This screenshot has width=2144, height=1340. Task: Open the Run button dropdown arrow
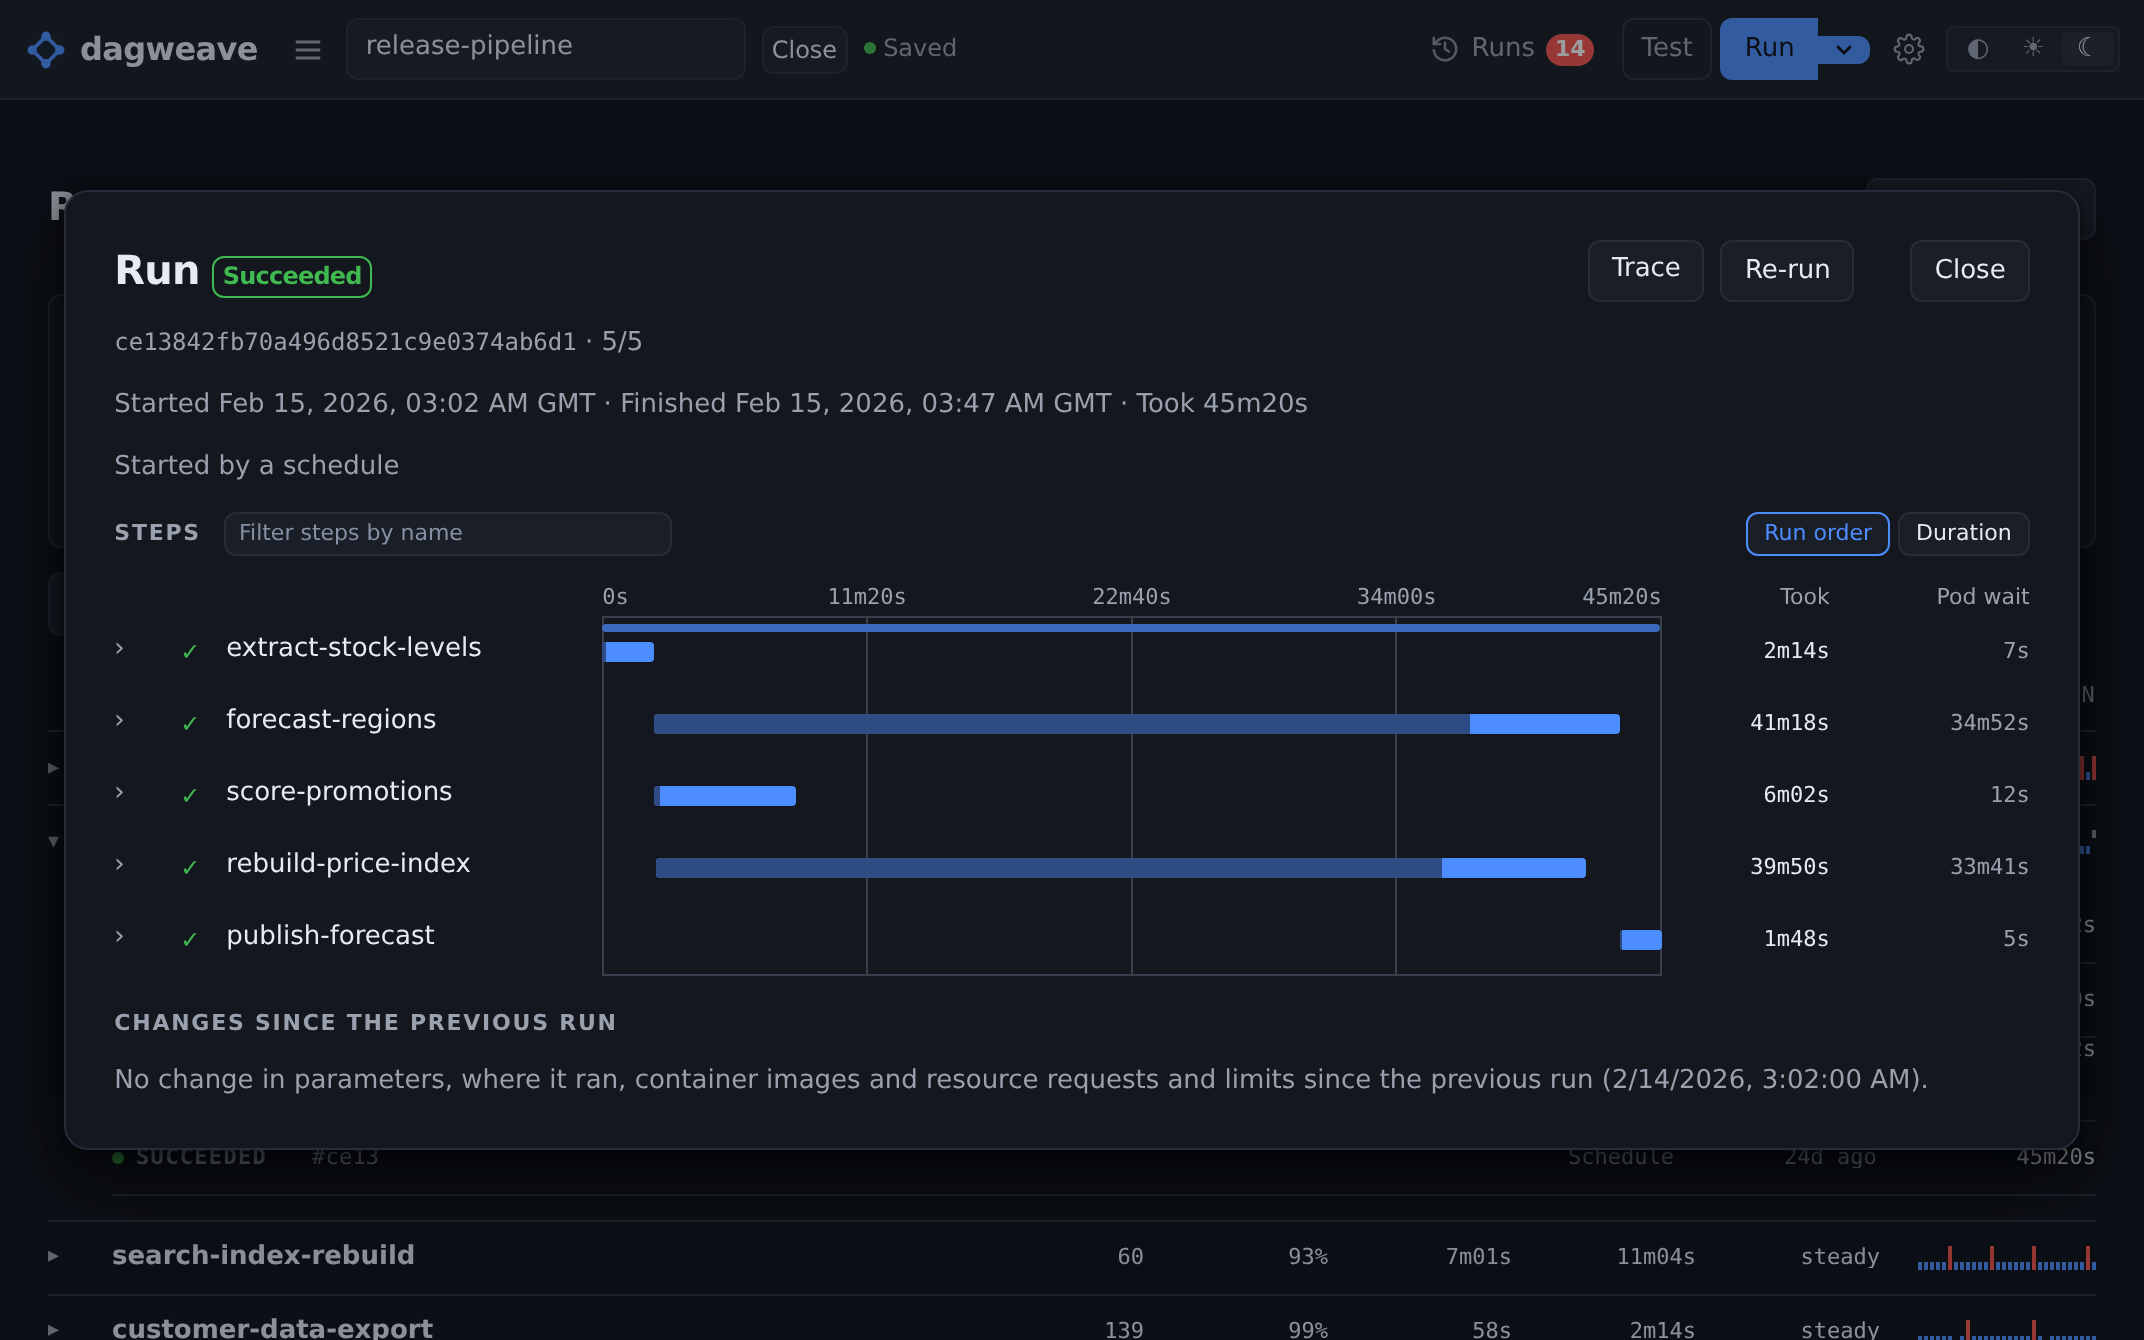coord(1844,49)
